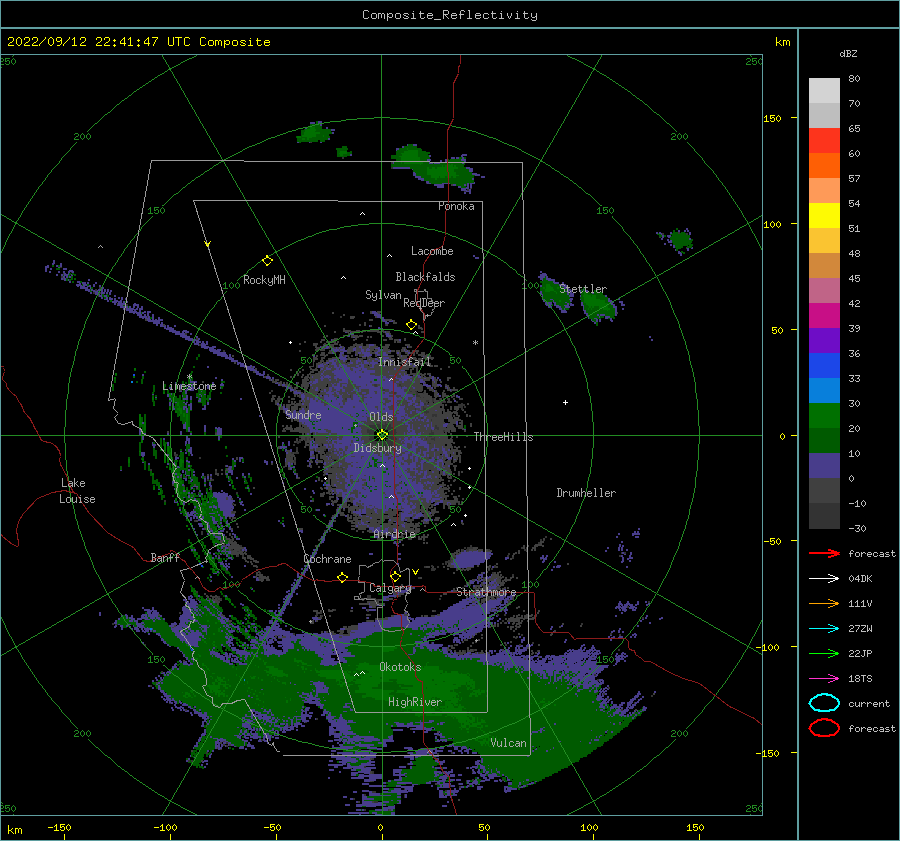Pick the green 22JP arrow symbol
The image size is (900, 841).
click(x=824, y=653)
